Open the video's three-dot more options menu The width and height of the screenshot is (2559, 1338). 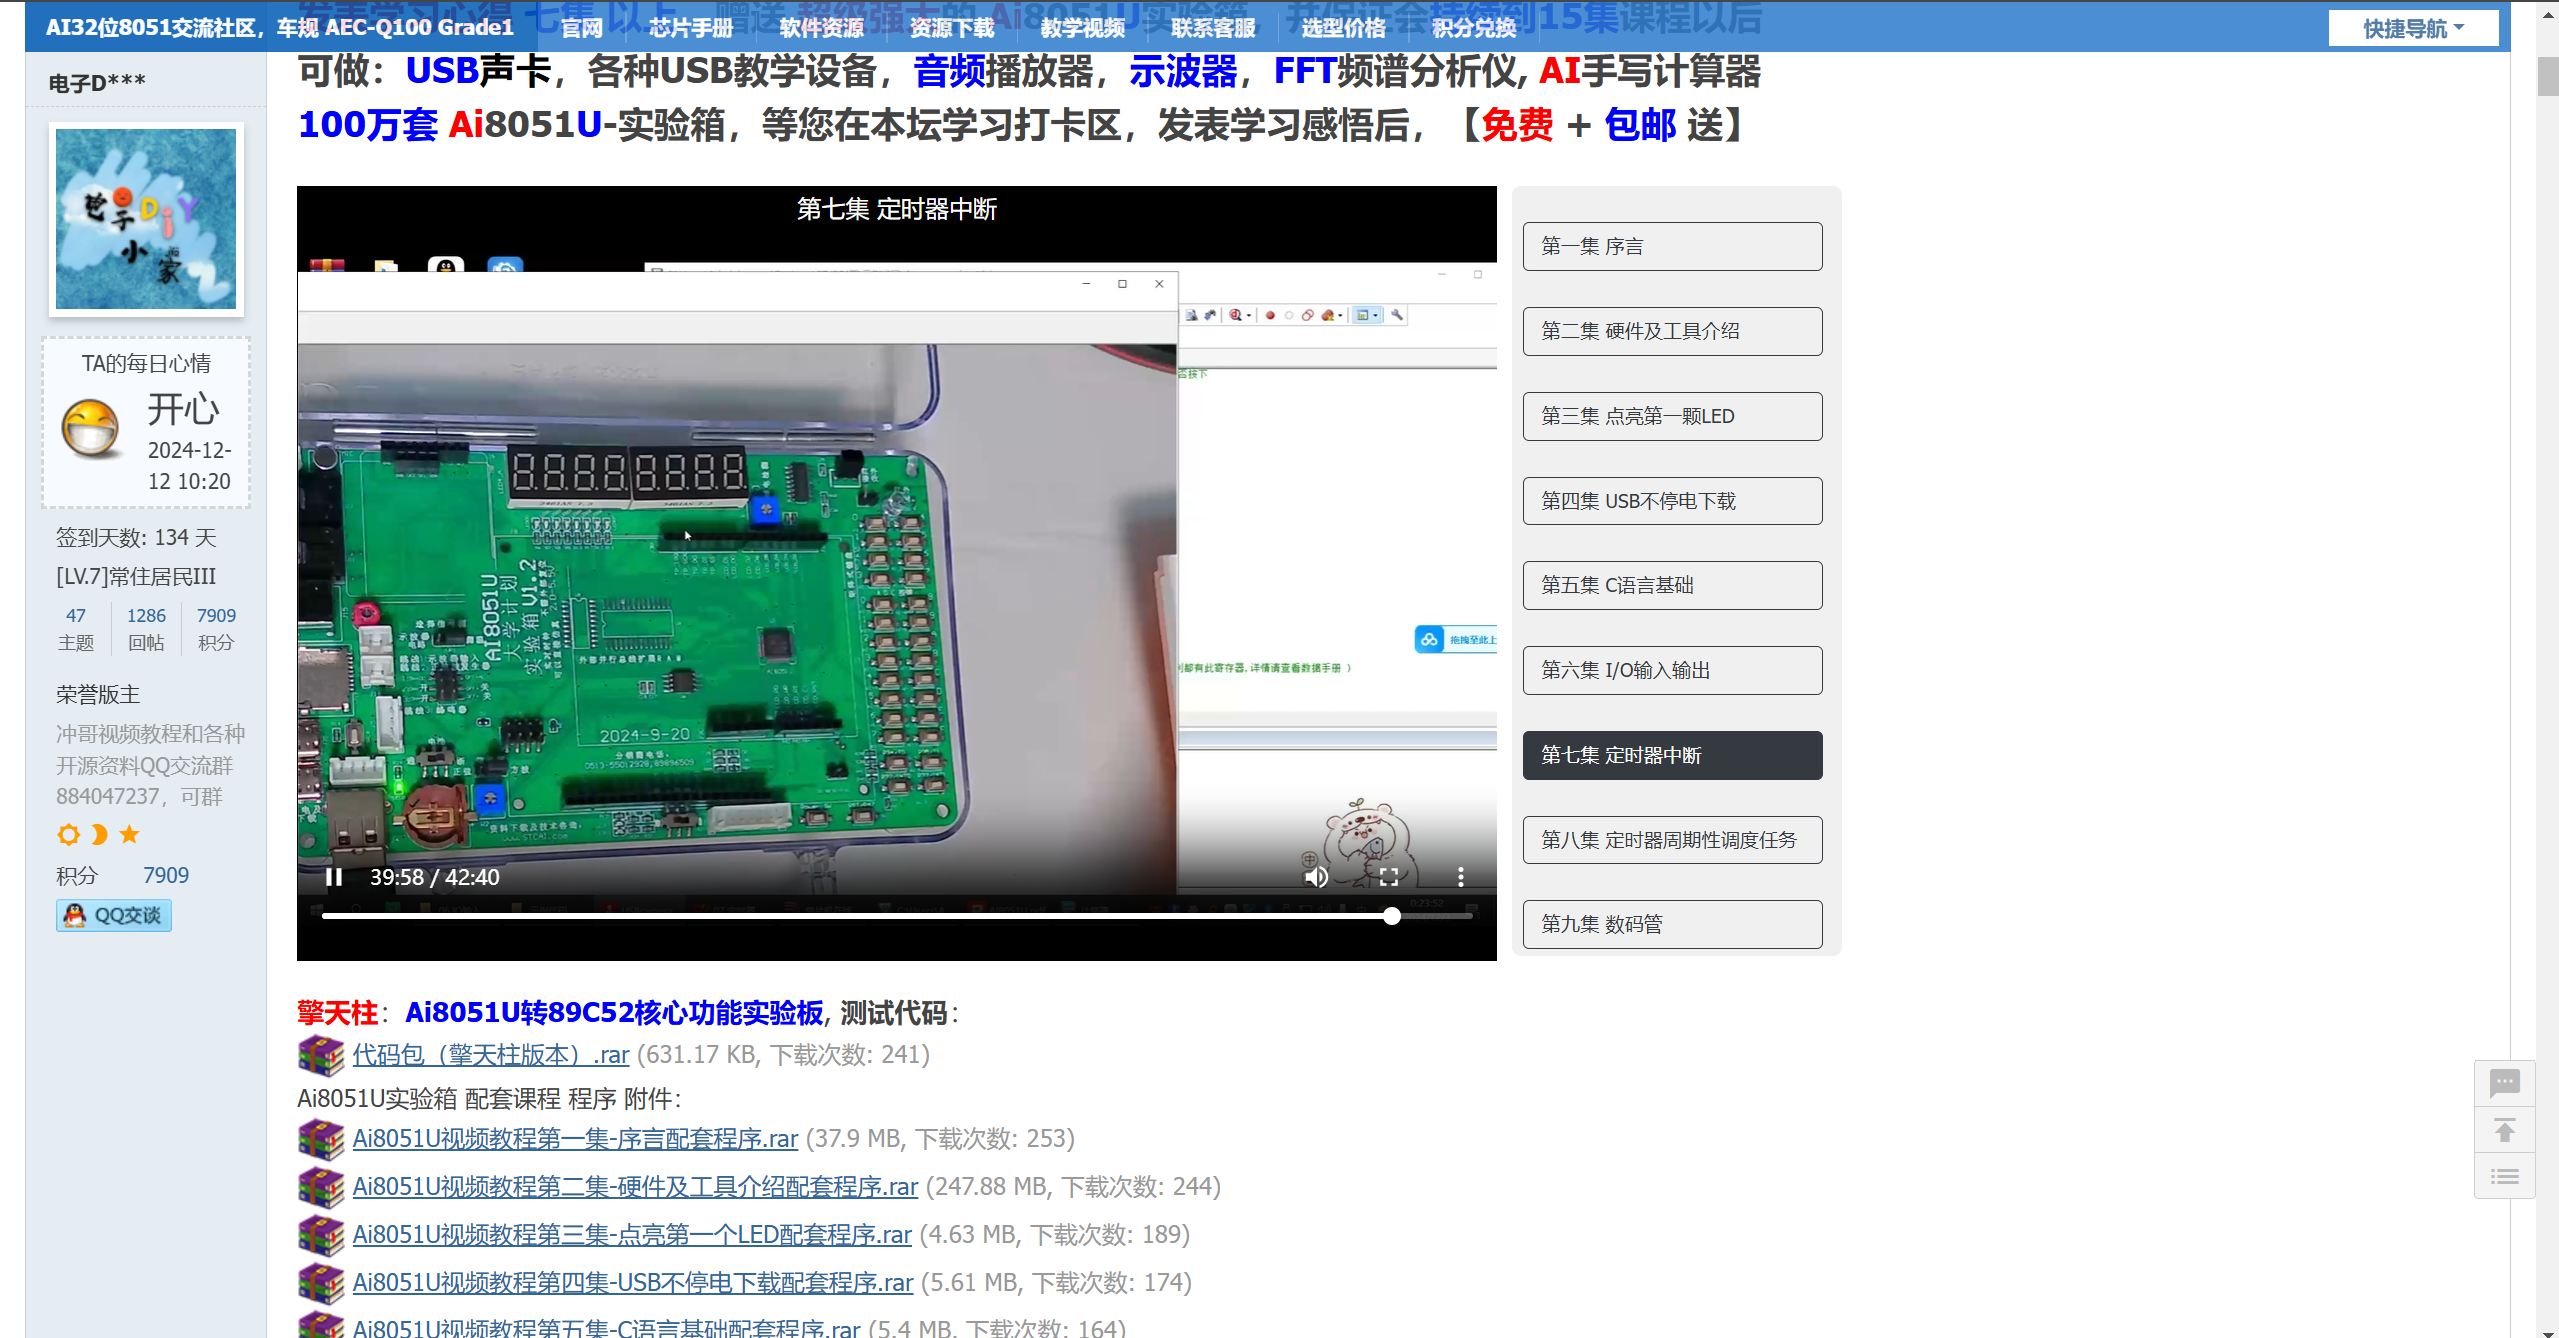[1461, 877]
